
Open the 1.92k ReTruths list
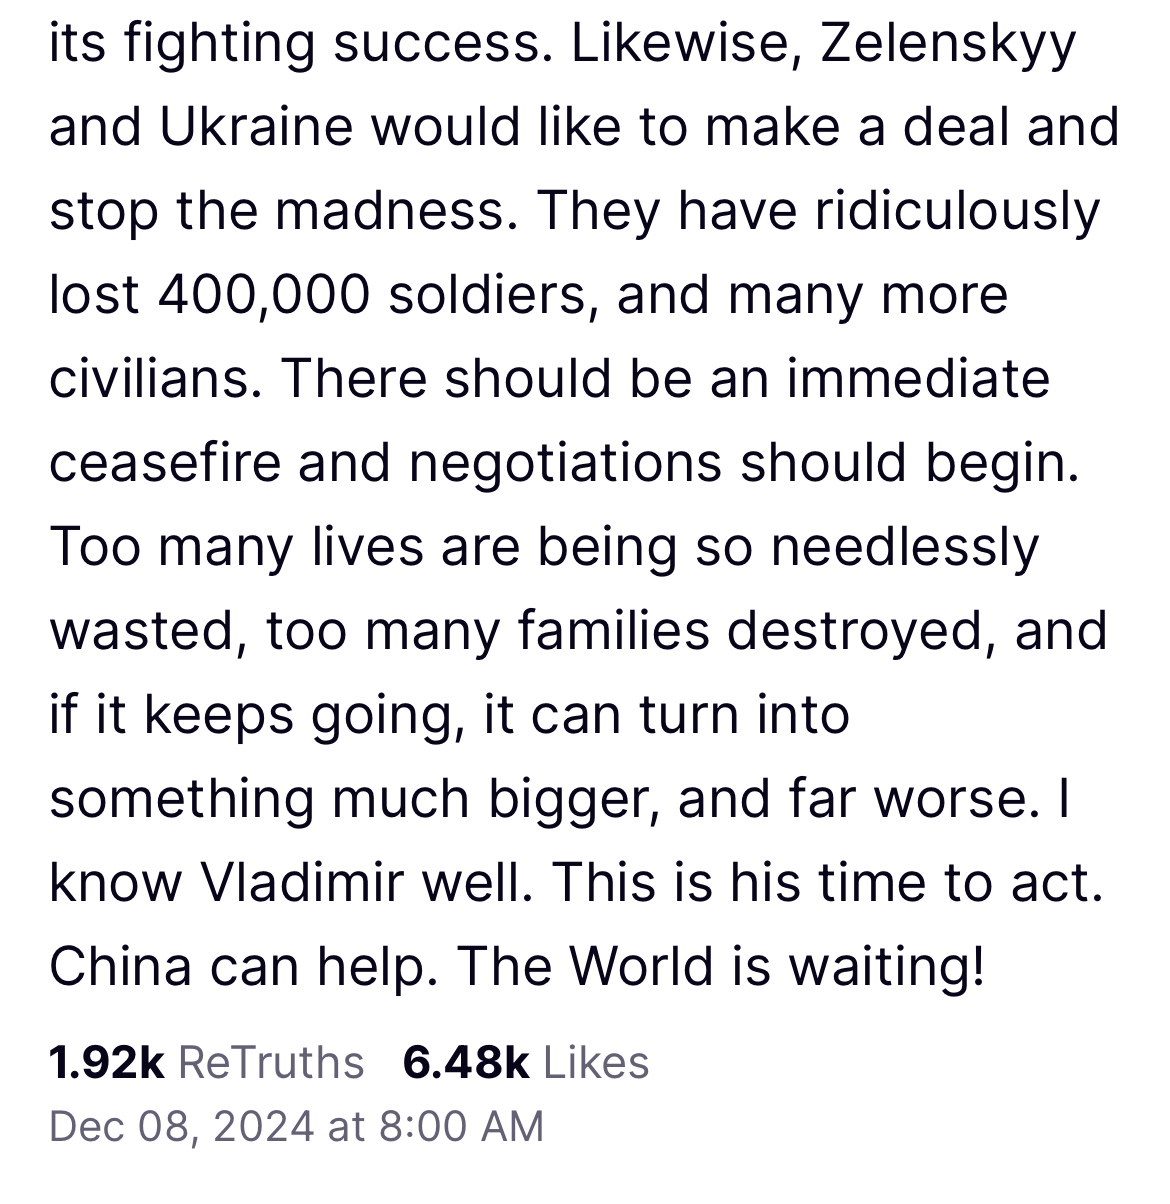206,1062
